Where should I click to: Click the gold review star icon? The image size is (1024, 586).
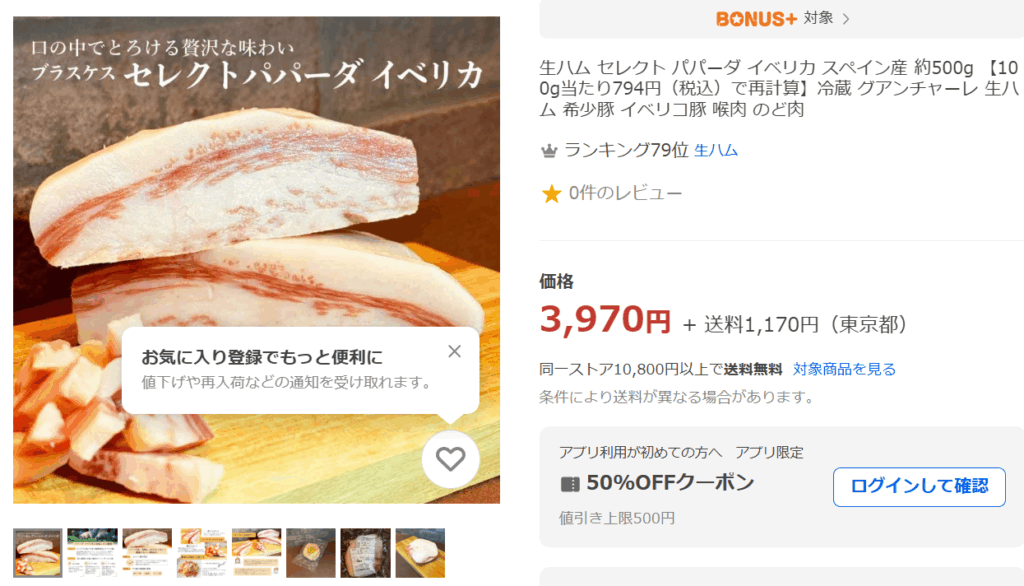click(551, 194)
